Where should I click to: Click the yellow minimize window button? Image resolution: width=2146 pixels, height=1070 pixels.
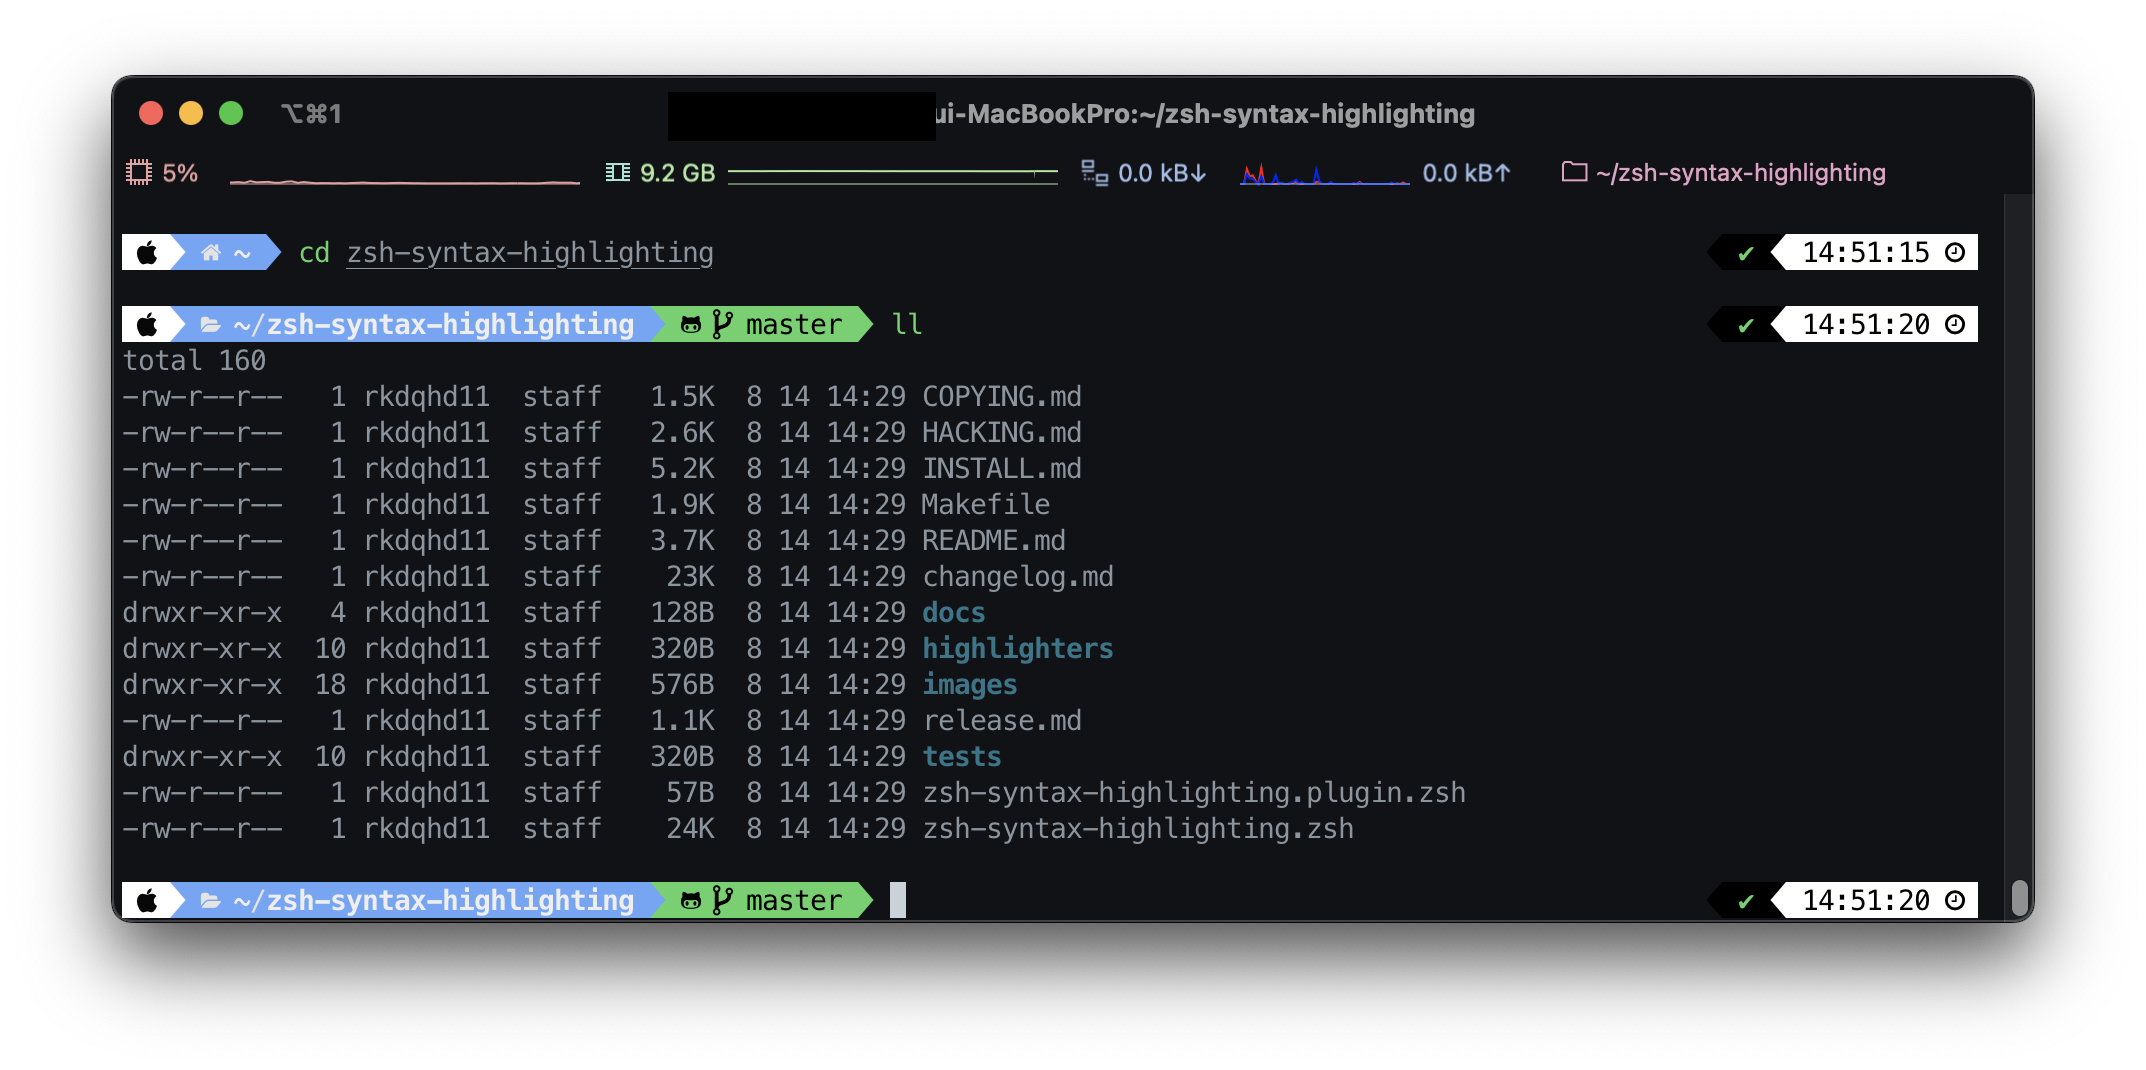[x=191, y=113]
